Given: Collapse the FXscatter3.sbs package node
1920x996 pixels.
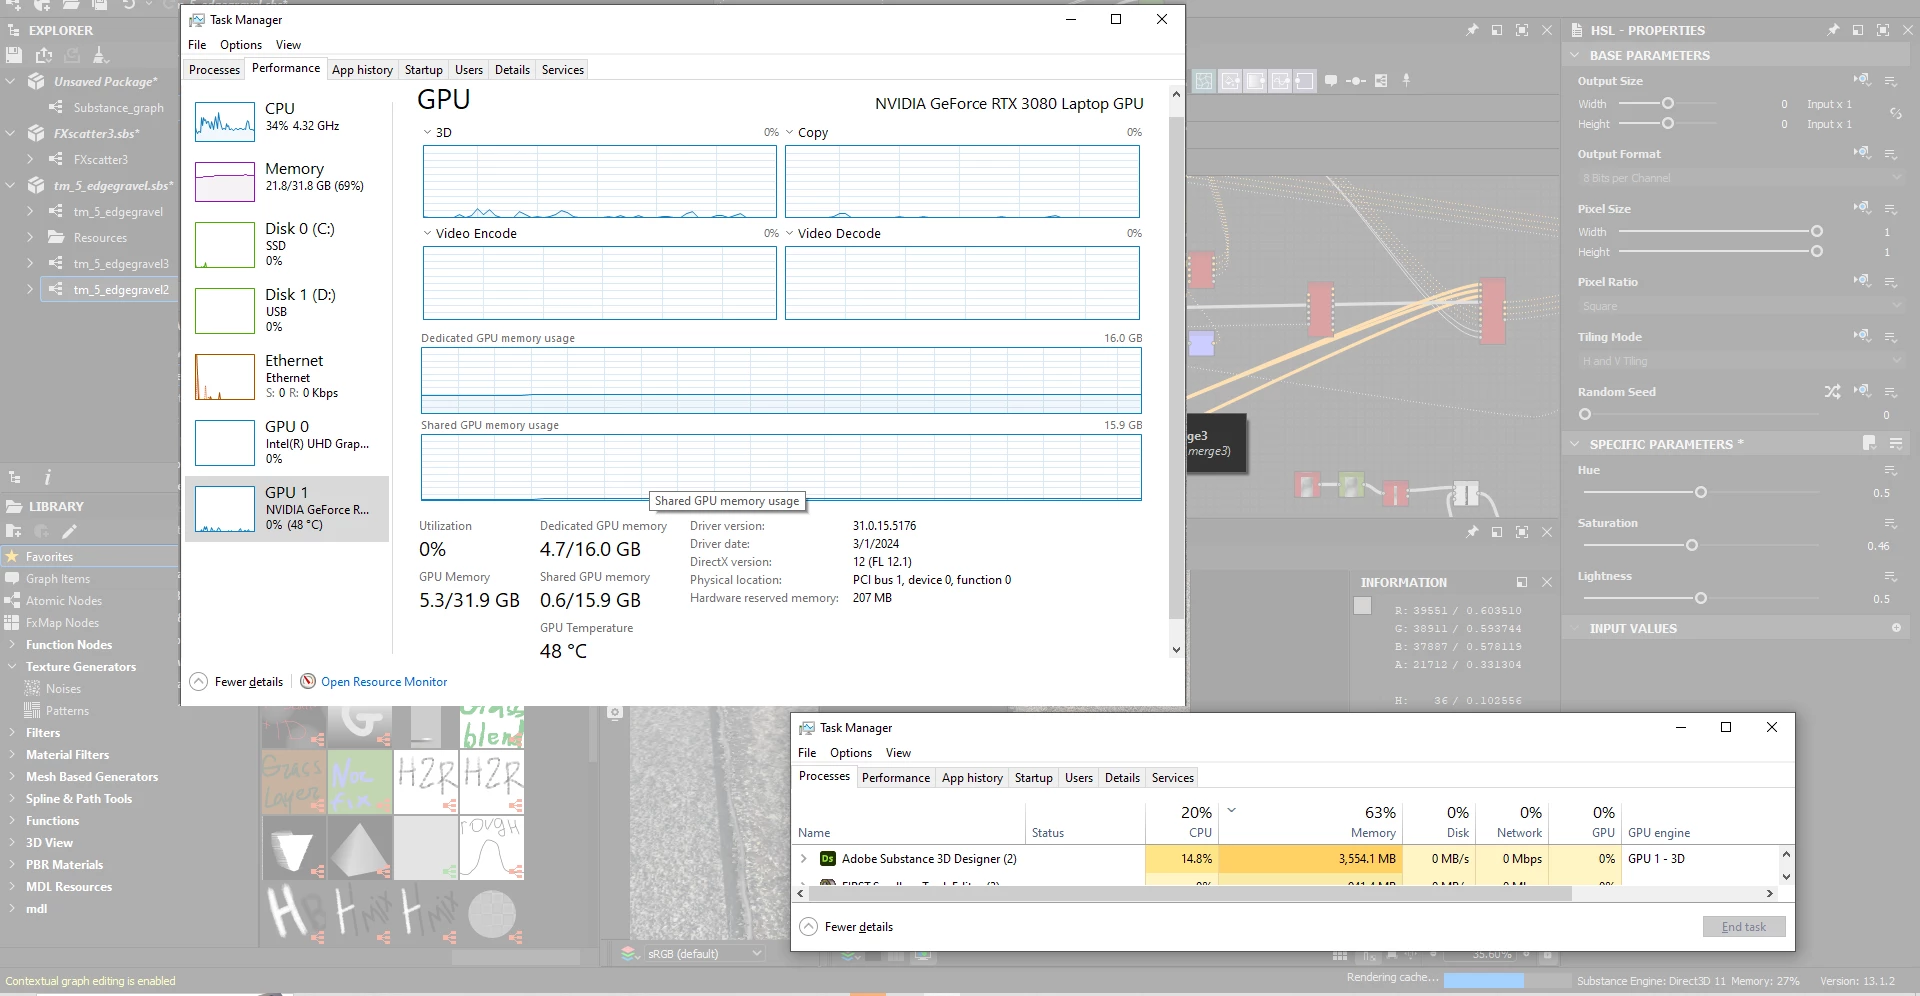Looking at the screenshot, I should (10, 133).
